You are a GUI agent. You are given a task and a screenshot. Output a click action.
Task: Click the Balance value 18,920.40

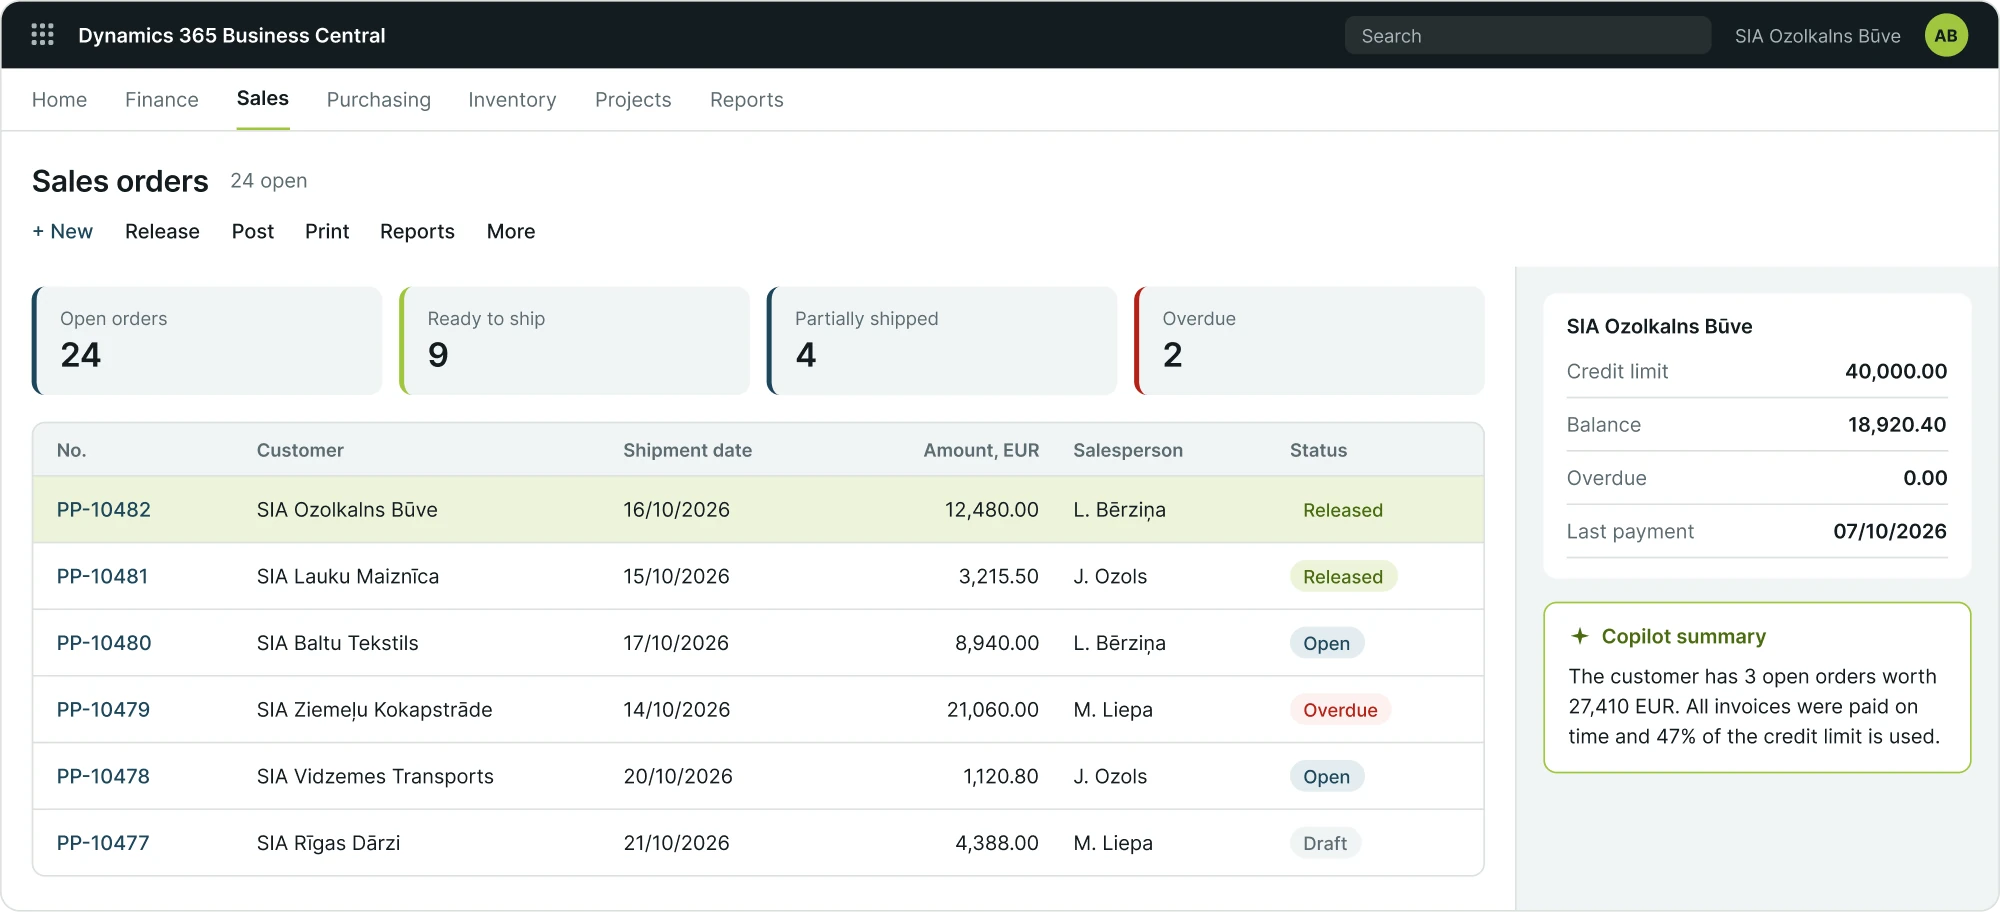click(x=1897, y=424)
